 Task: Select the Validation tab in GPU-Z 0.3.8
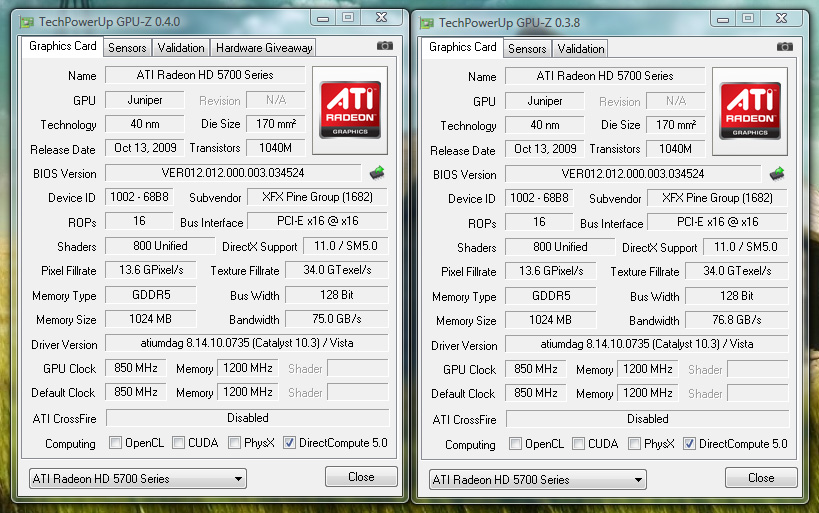(x=581, y=48)
